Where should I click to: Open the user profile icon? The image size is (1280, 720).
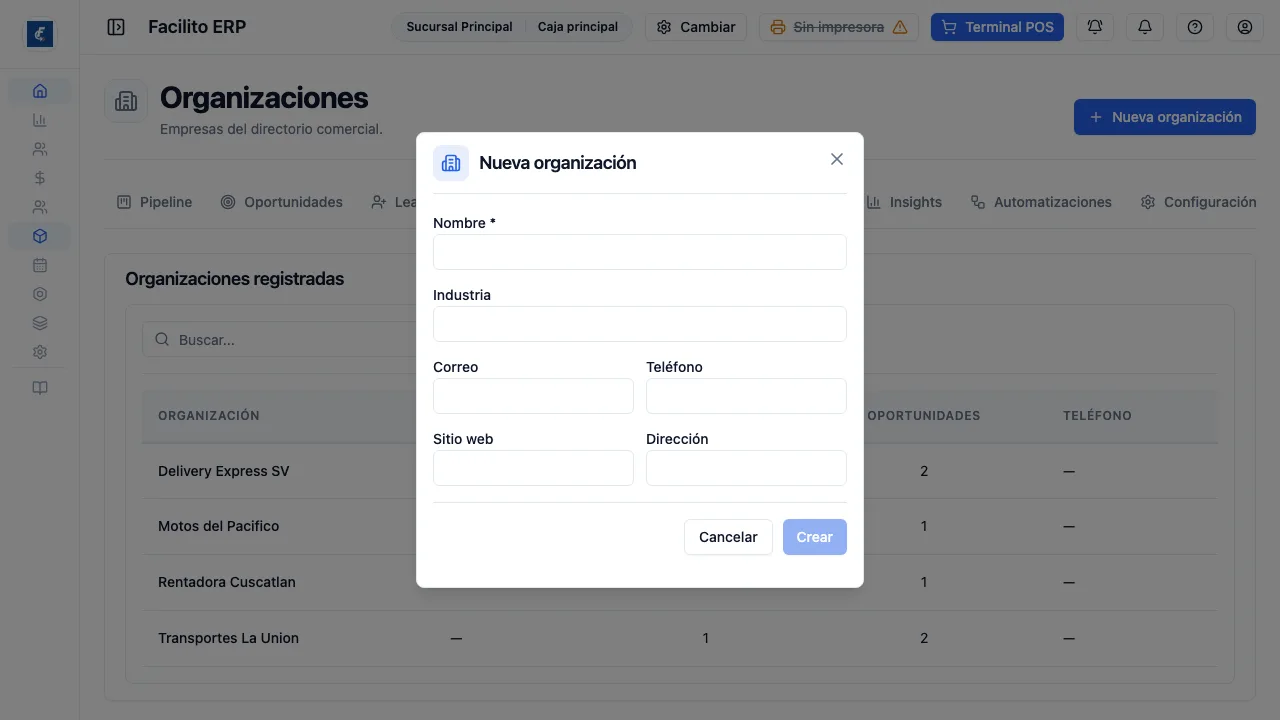point(1245,27)
